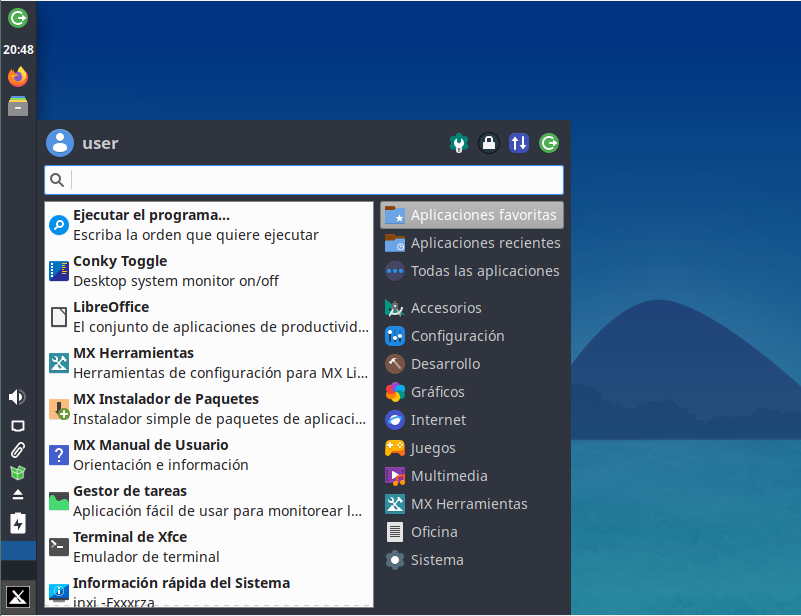Open Terminal de Xfce
This screenshot has width=801, height=616.
[209, 547]
